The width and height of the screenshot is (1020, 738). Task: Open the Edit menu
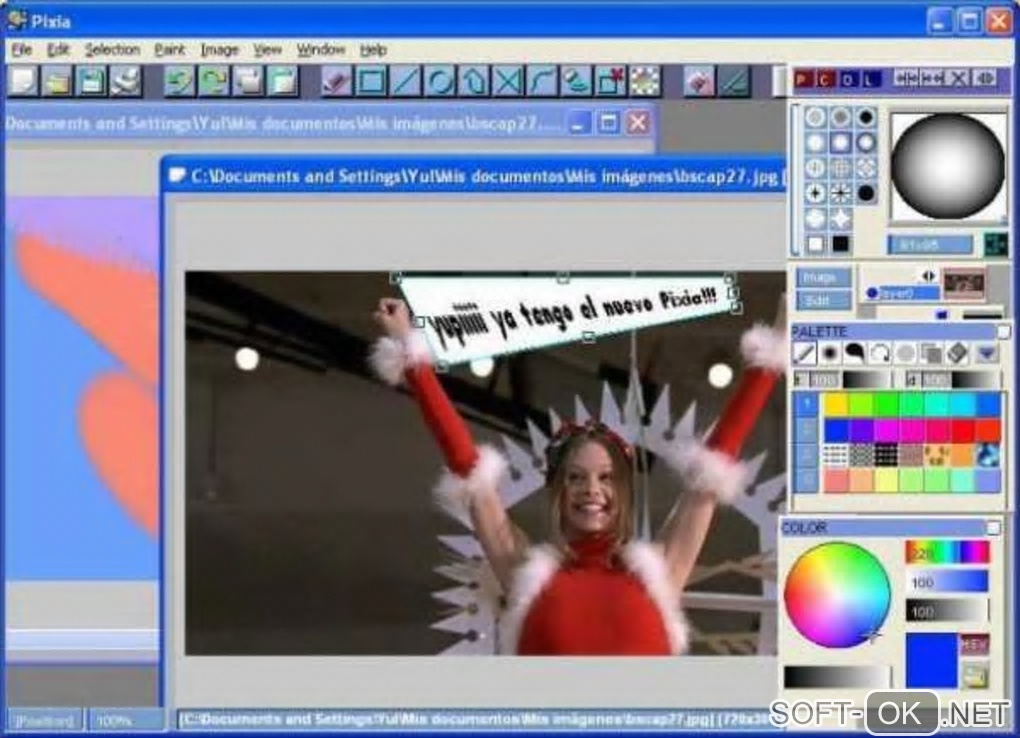pos(58,49)
